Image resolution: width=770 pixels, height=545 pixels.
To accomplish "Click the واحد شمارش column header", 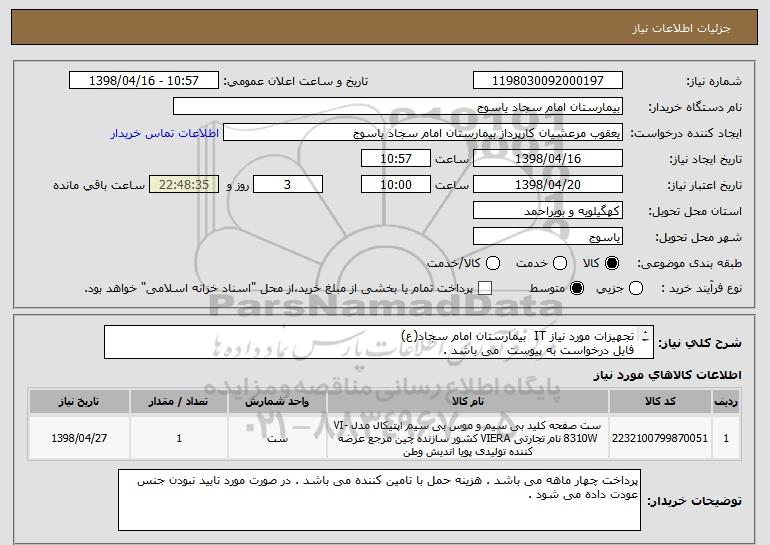I will [x=277, y=402].
